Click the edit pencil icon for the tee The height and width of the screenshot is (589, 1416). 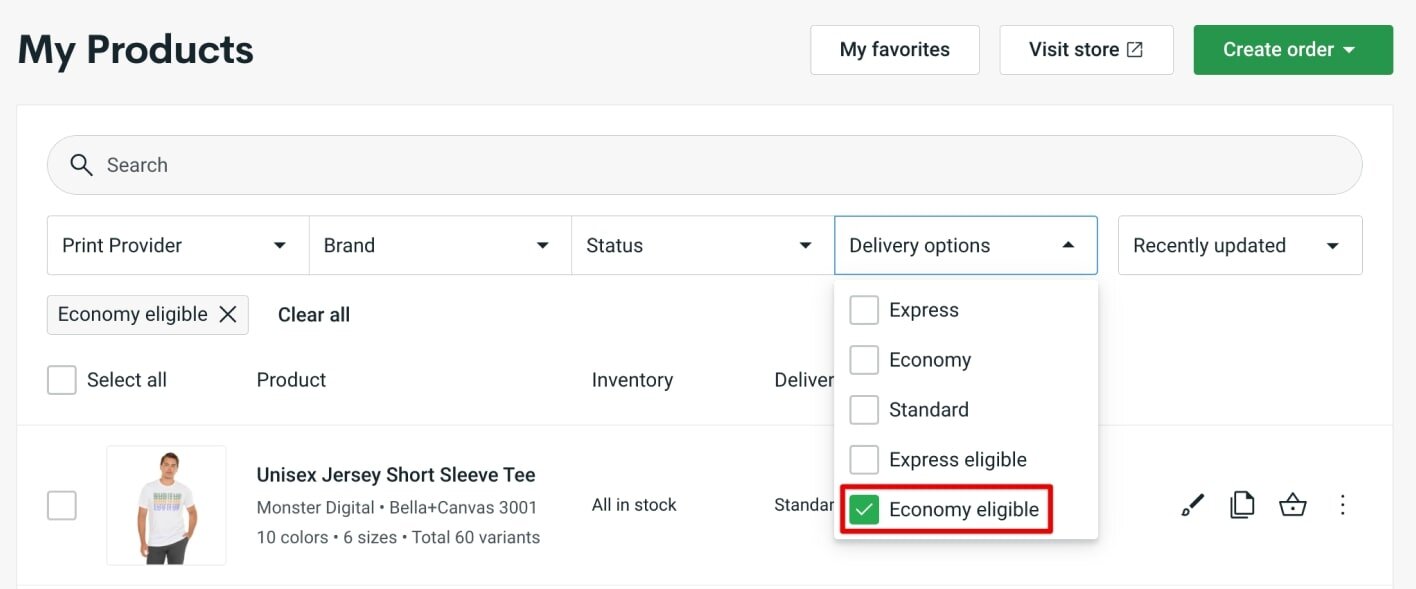click(1193, 505)
